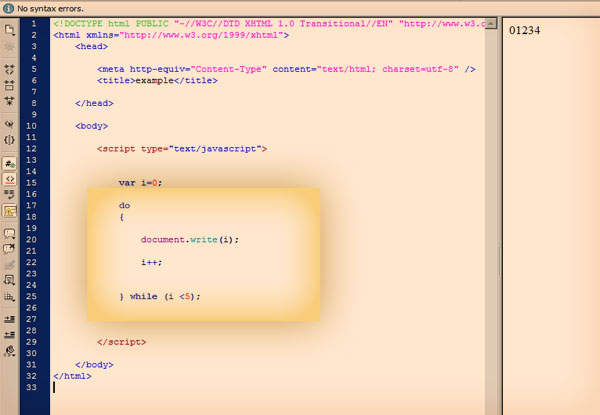Click the Balance Braces icon

(x=9, y=140)
